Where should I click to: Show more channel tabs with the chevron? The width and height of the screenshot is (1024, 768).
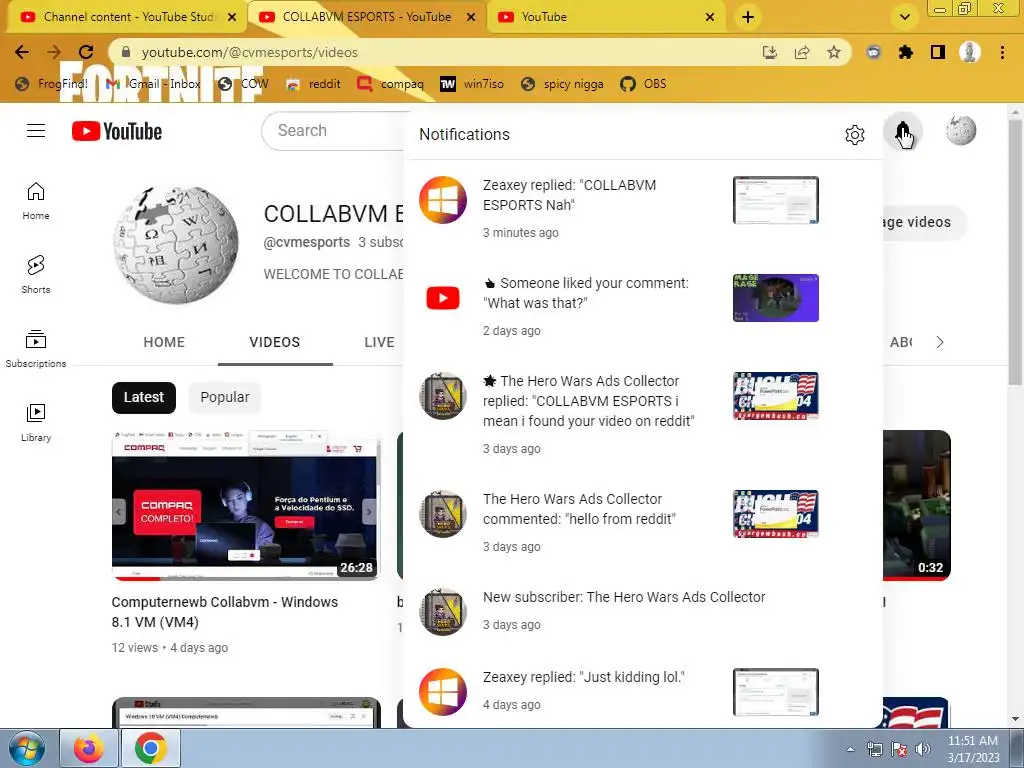click(x=940, y=342)
